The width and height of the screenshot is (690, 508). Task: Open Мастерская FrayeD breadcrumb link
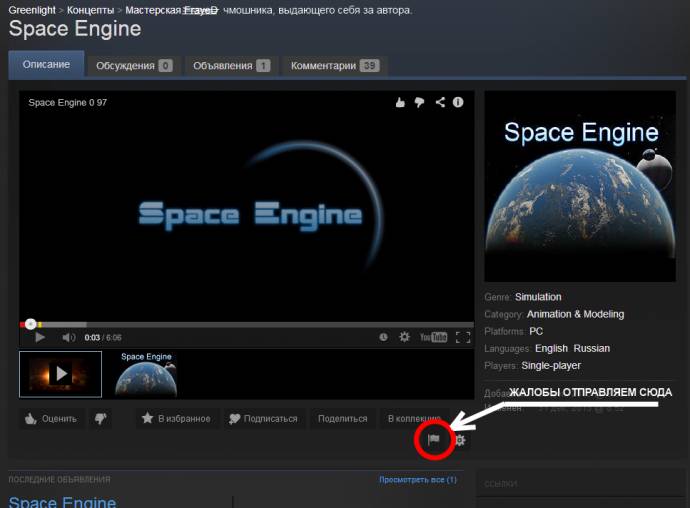(x=171, y=10)
